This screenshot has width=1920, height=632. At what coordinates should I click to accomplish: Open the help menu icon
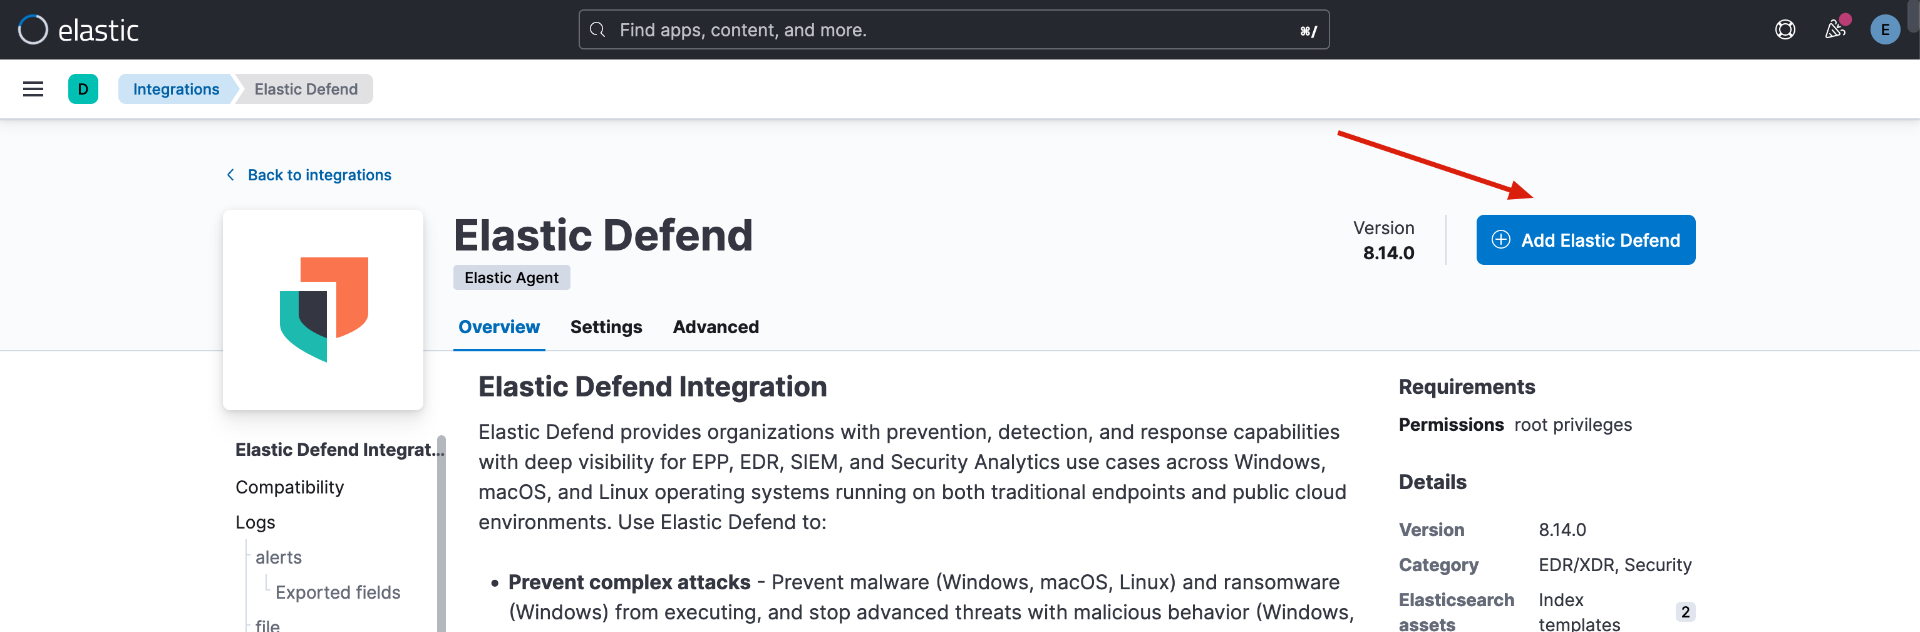click(x=1785, y=30)
